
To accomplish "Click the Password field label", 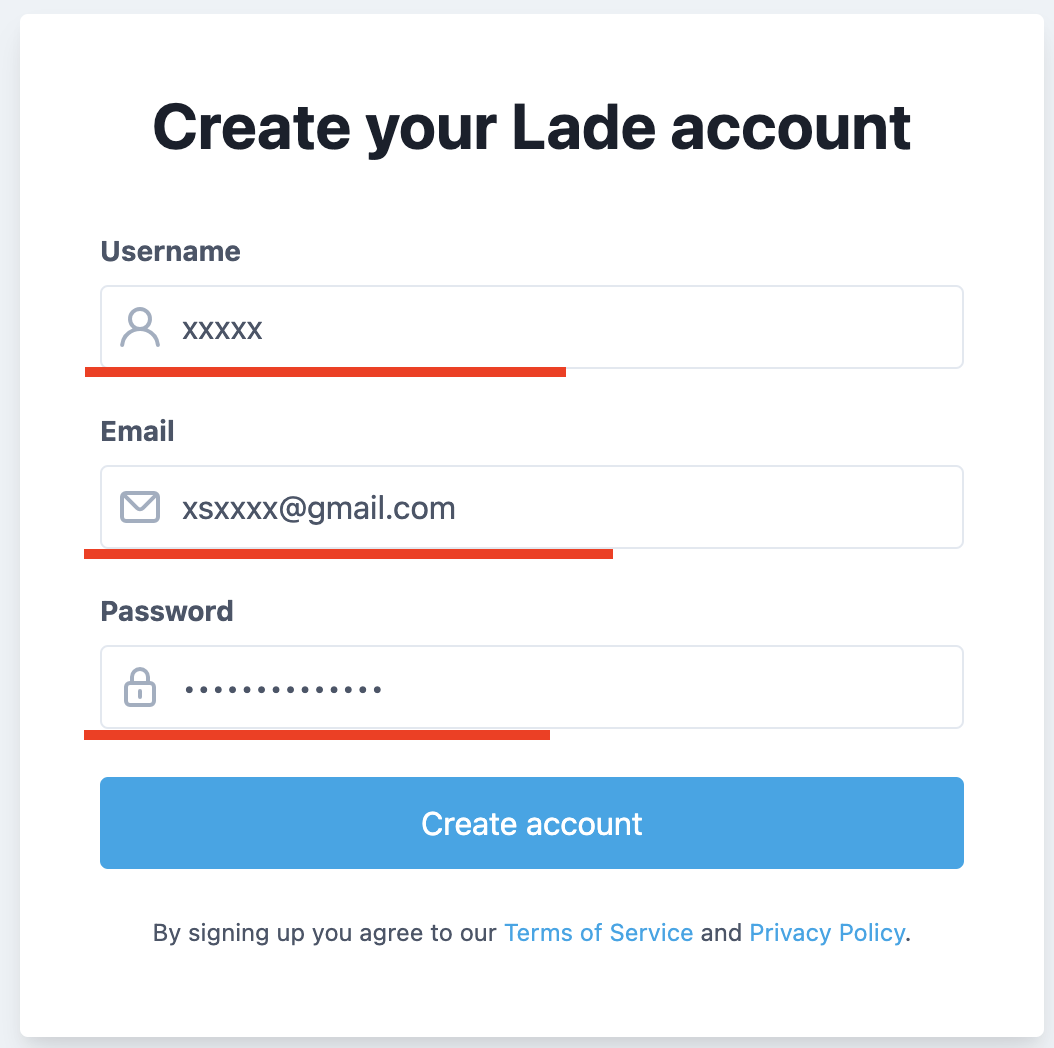I will coord(167,611).
